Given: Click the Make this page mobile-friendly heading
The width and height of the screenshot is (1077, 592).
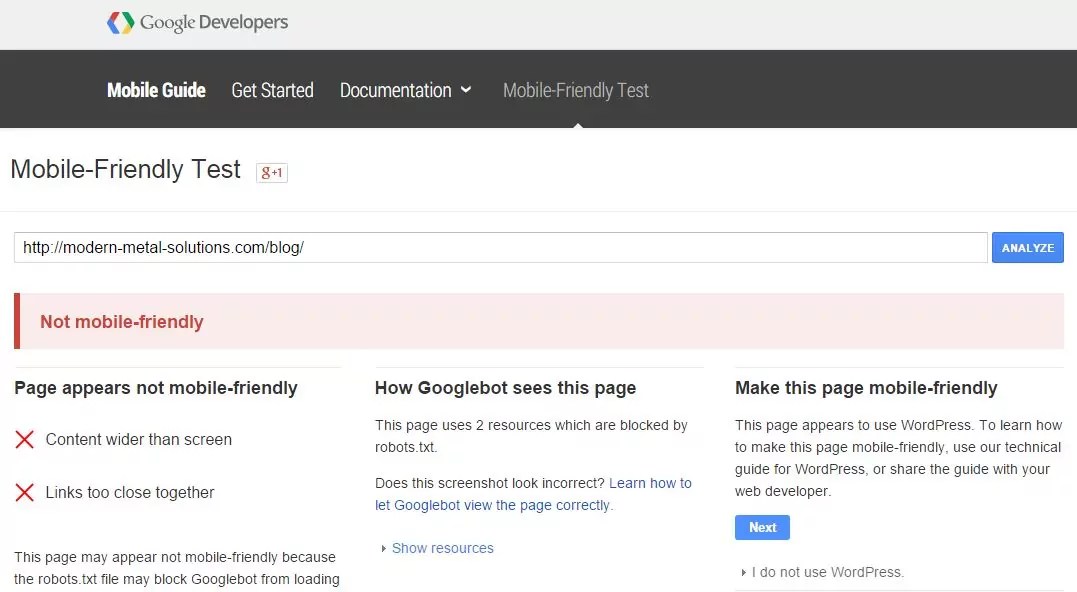Looking at the screenshot, I should tap(866, 388).
